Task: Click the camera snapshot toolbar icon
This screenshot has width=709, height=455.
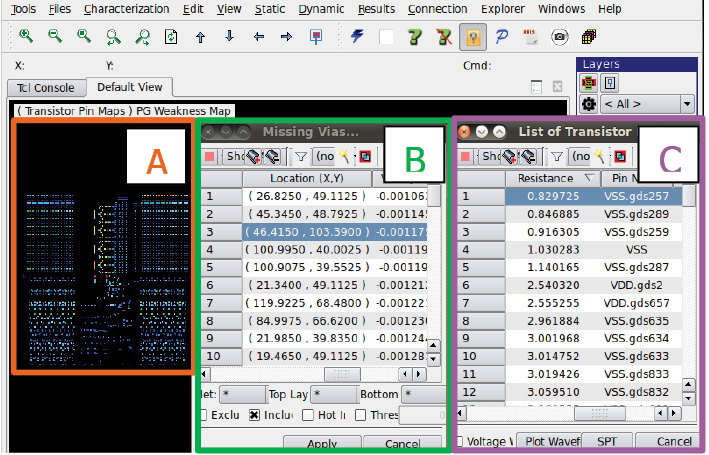Action: click(x=560, y=36)
